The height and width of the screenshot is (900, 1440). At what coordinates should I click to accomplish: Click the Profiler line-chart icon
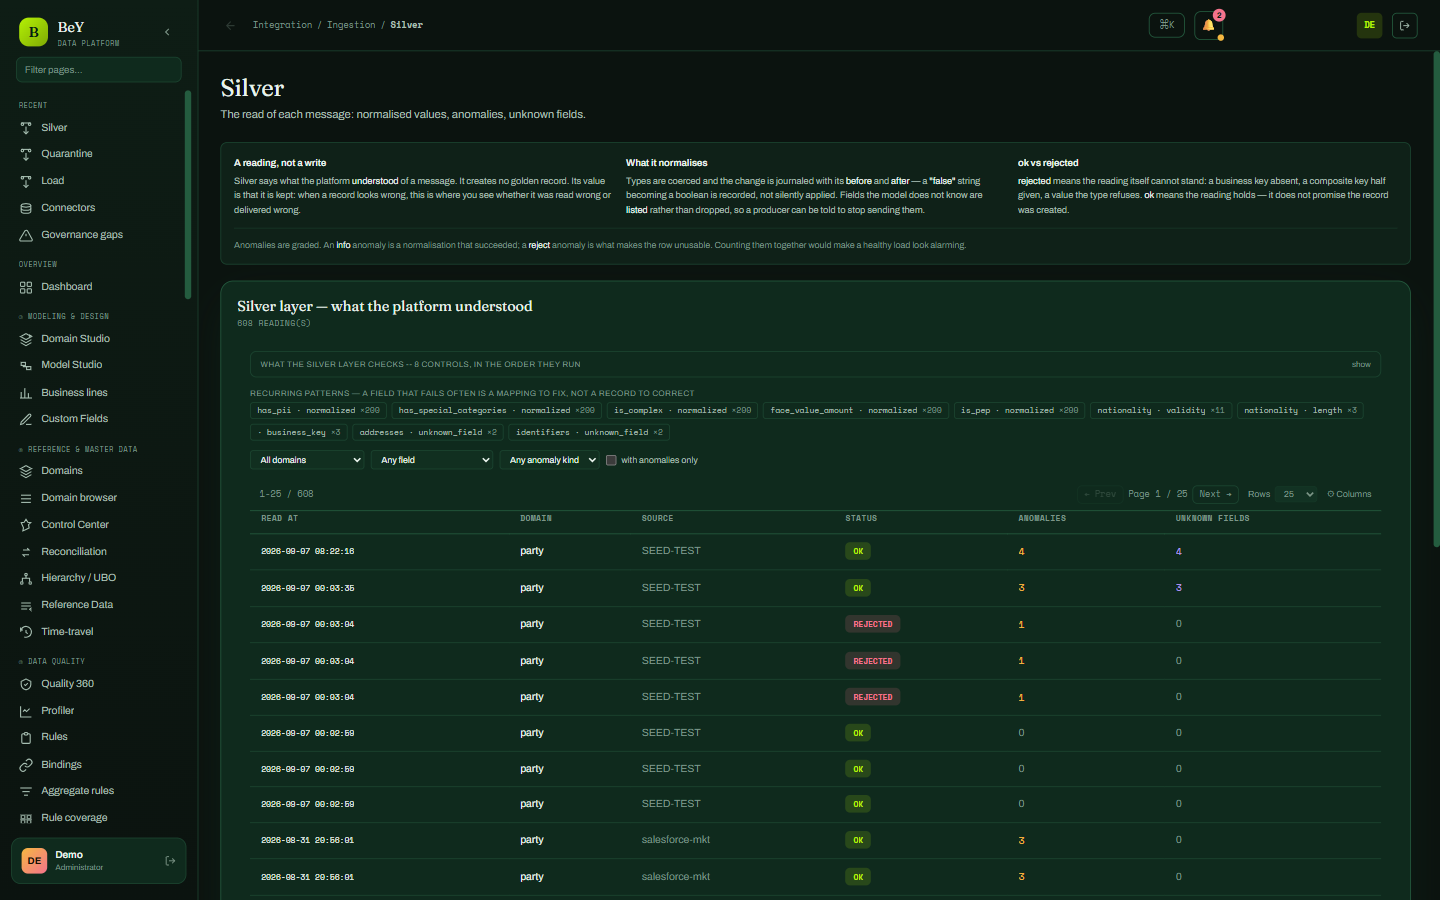click(x=26, y=711)
